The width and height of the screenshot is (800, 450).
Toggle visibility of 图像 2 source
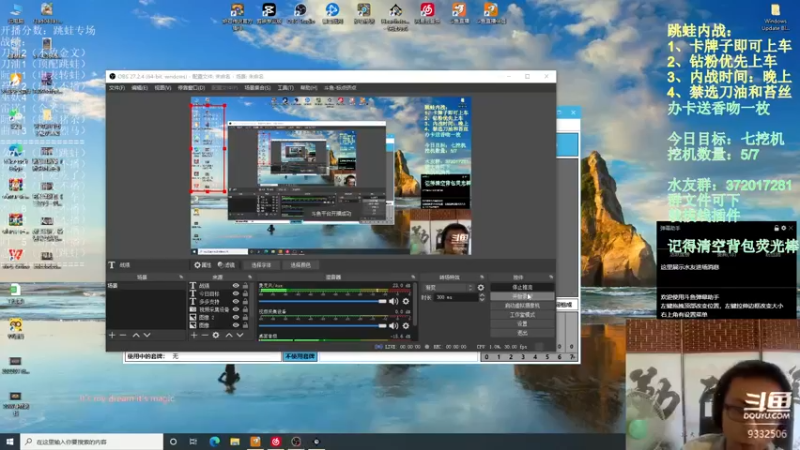click(x=236, y=317)
